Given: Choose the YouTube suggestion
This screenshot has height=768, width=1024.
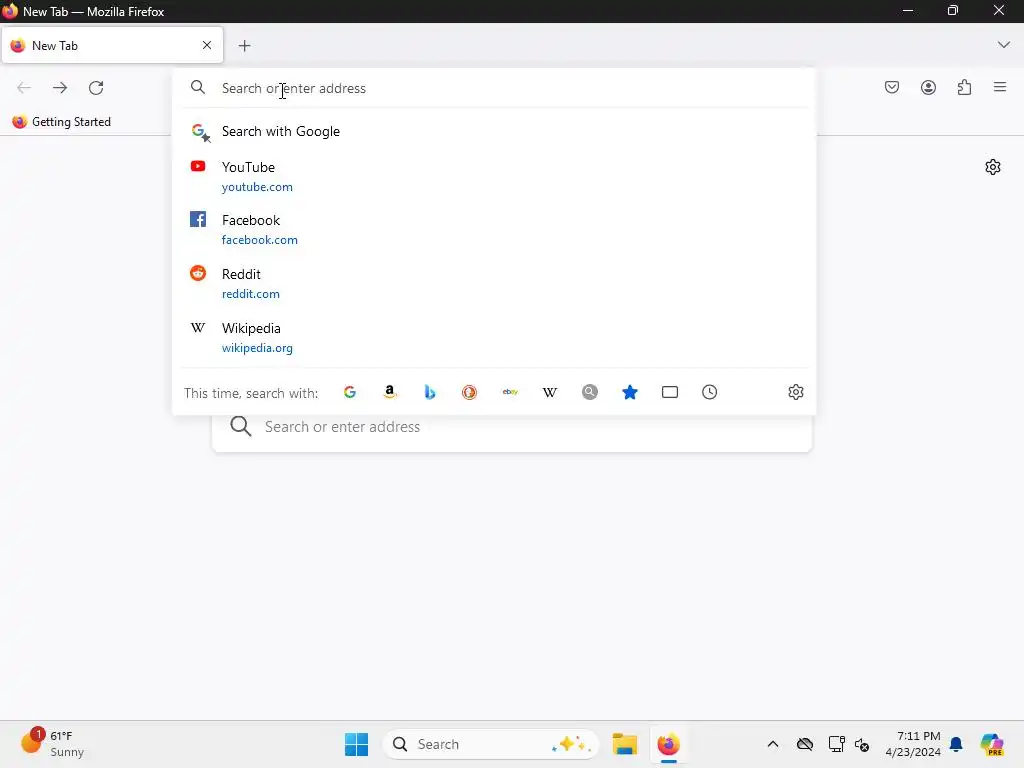Looking at the screenshot, I should (x=494, y=176).
